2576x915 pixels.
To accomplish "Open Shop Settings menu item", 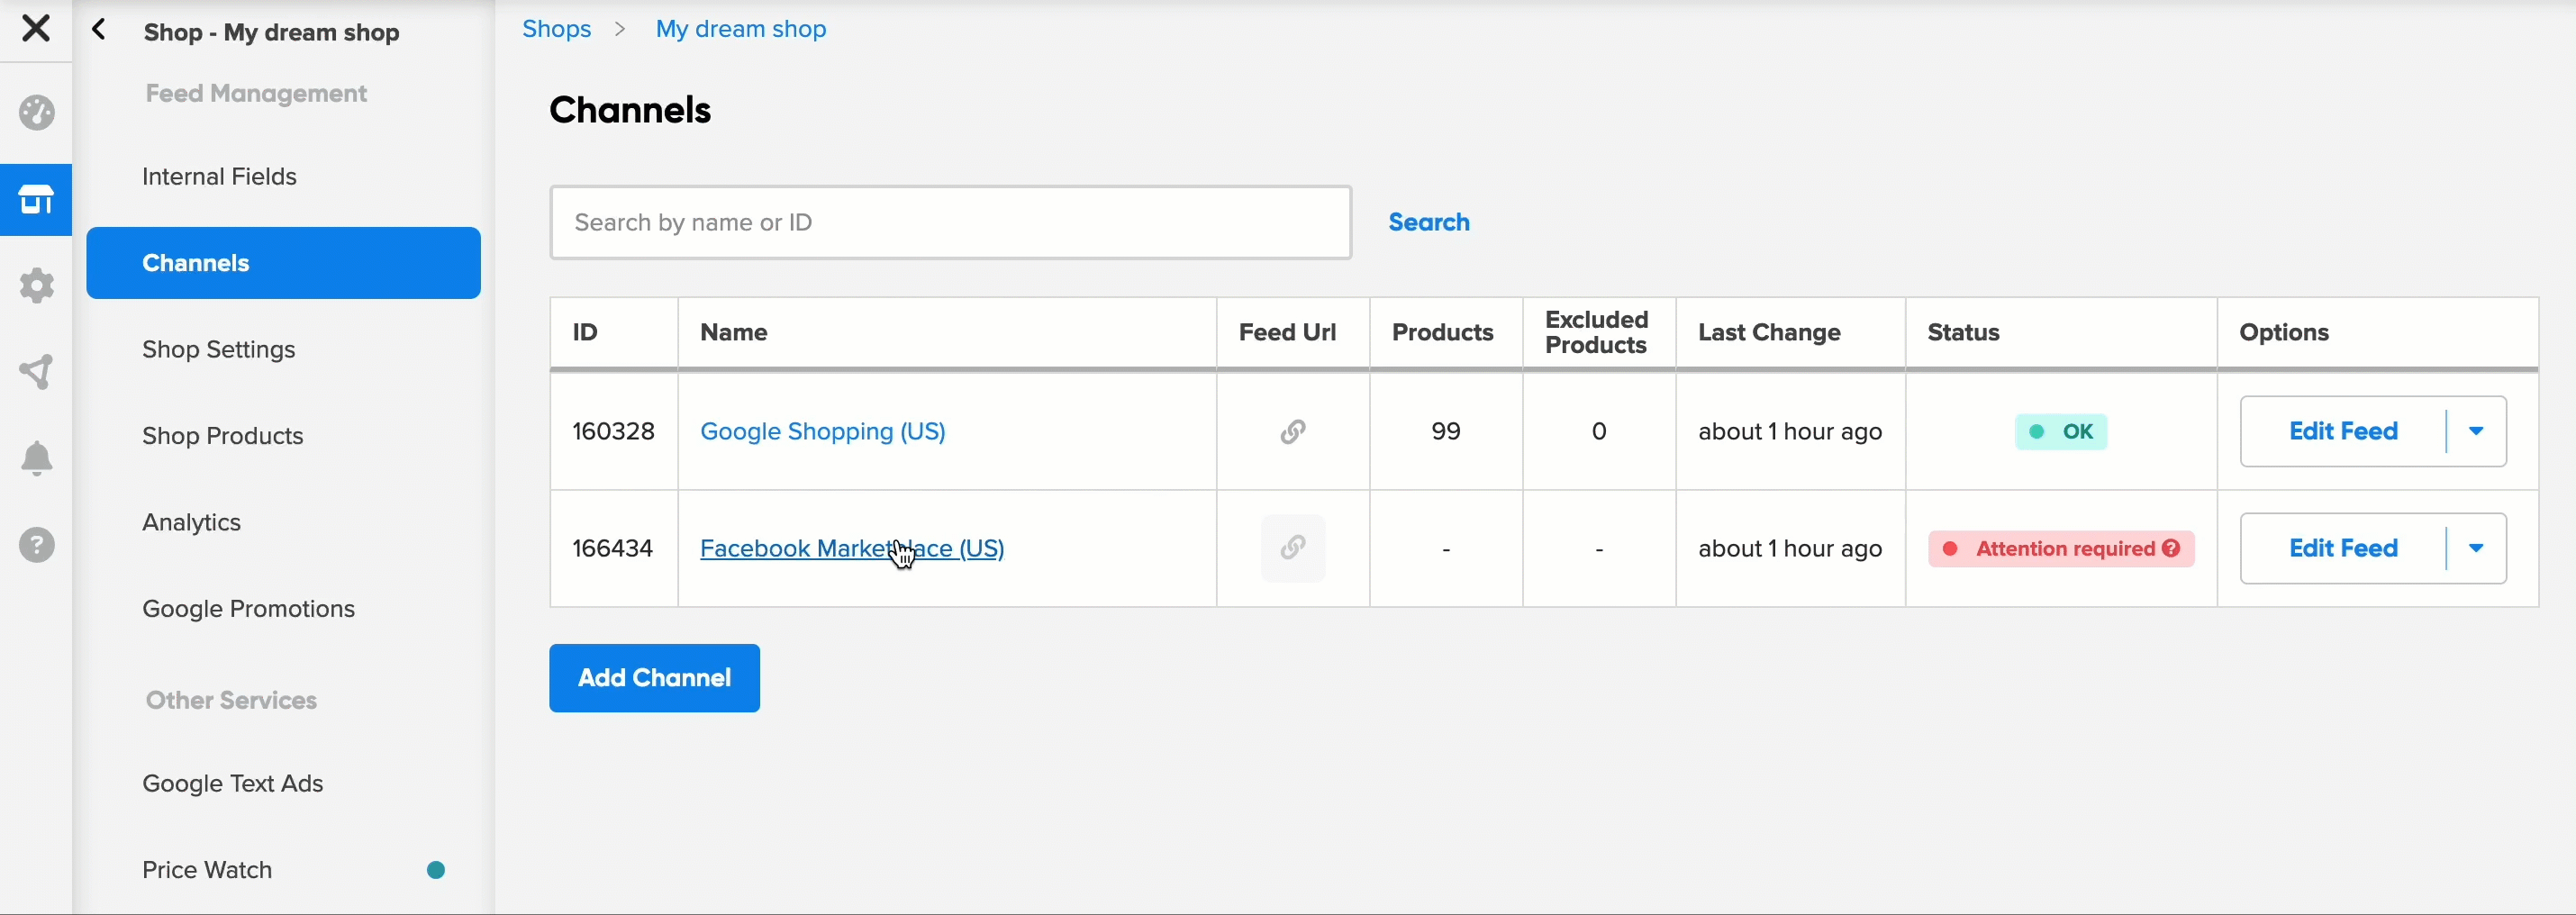I will tap(218, 350).
